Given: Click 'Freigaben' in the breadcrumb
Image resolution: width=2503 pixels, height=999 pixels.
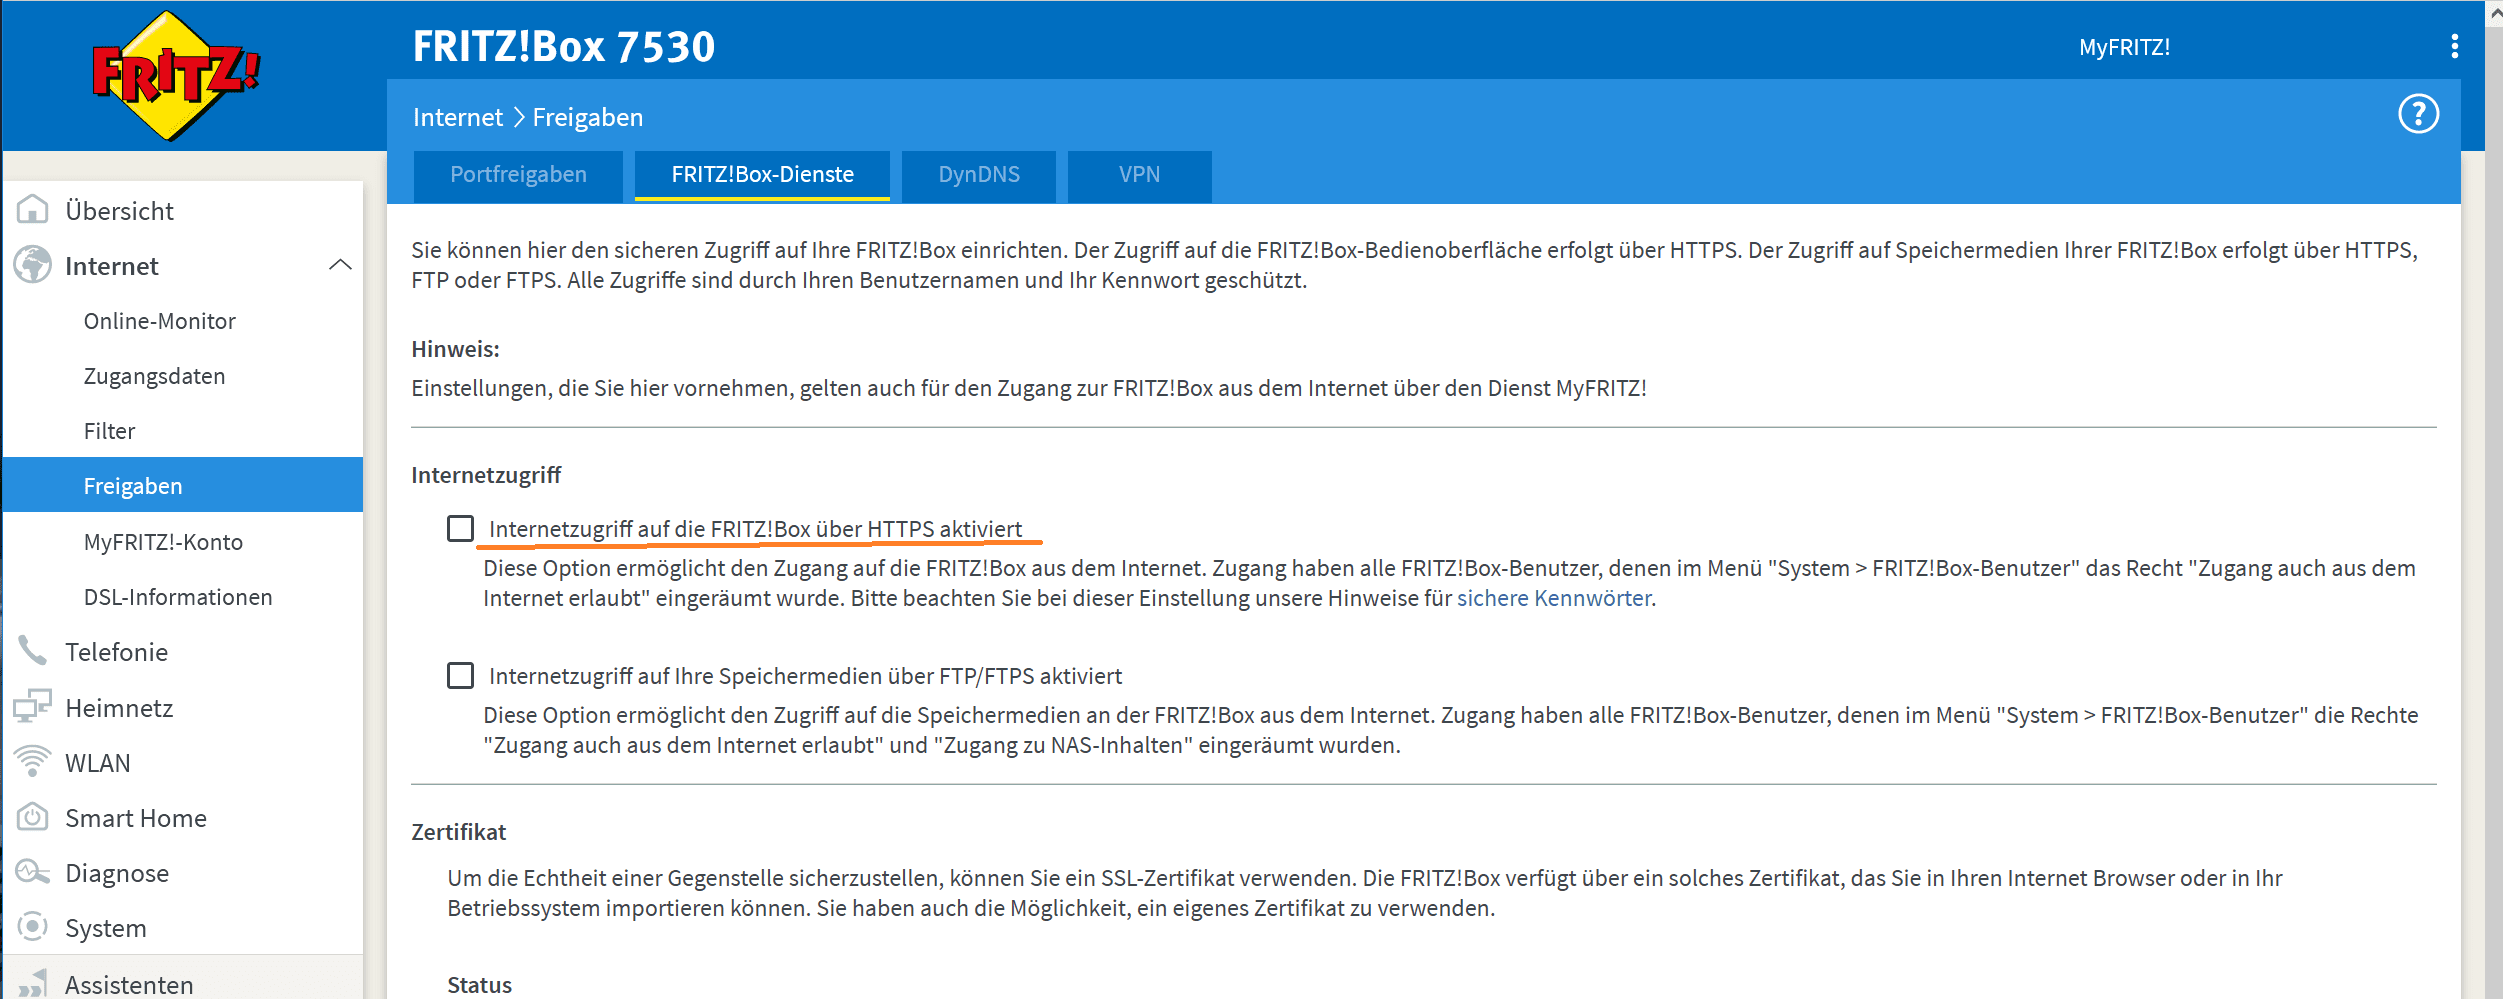Looking at the screenshot, I should [588, 117].
